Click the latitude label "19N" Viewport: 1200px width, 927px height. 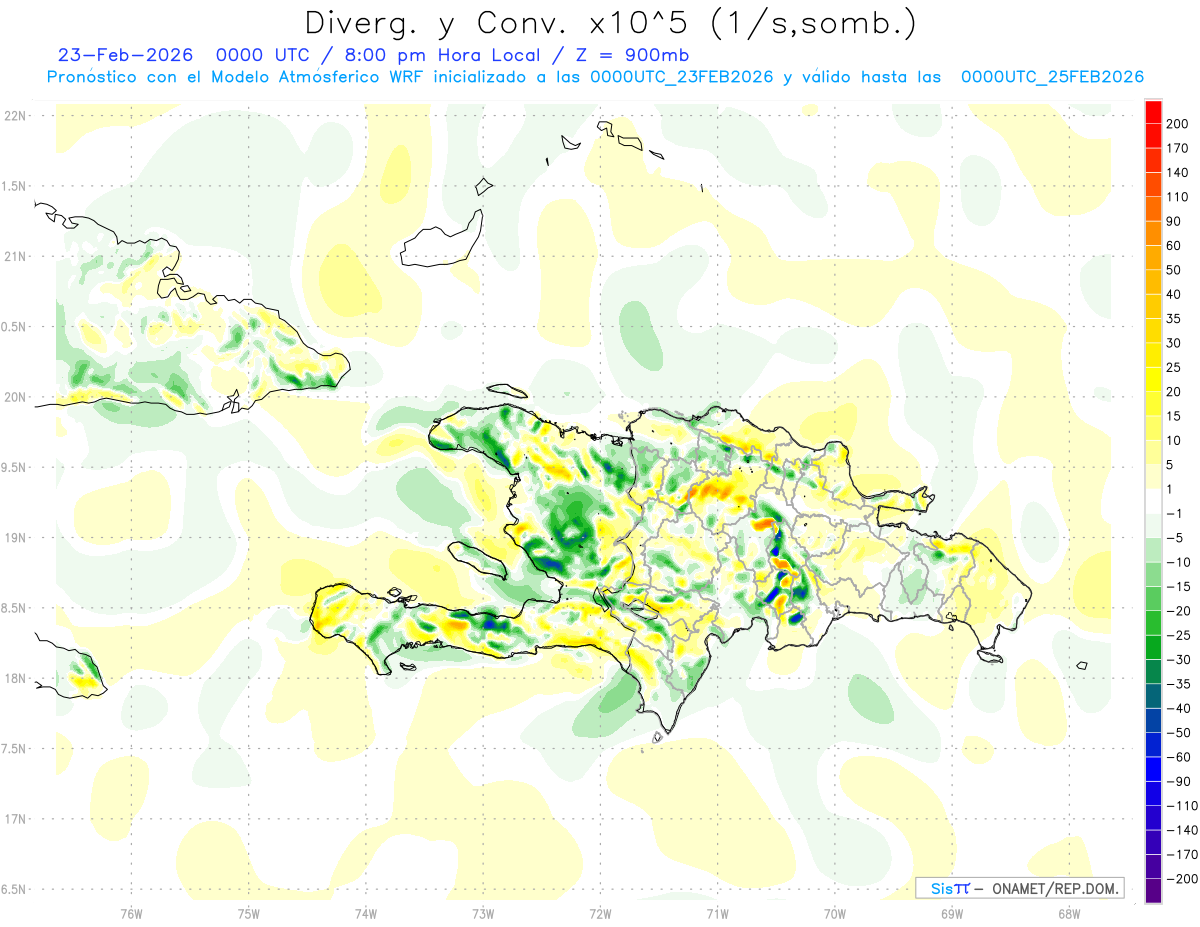(15, 538)
